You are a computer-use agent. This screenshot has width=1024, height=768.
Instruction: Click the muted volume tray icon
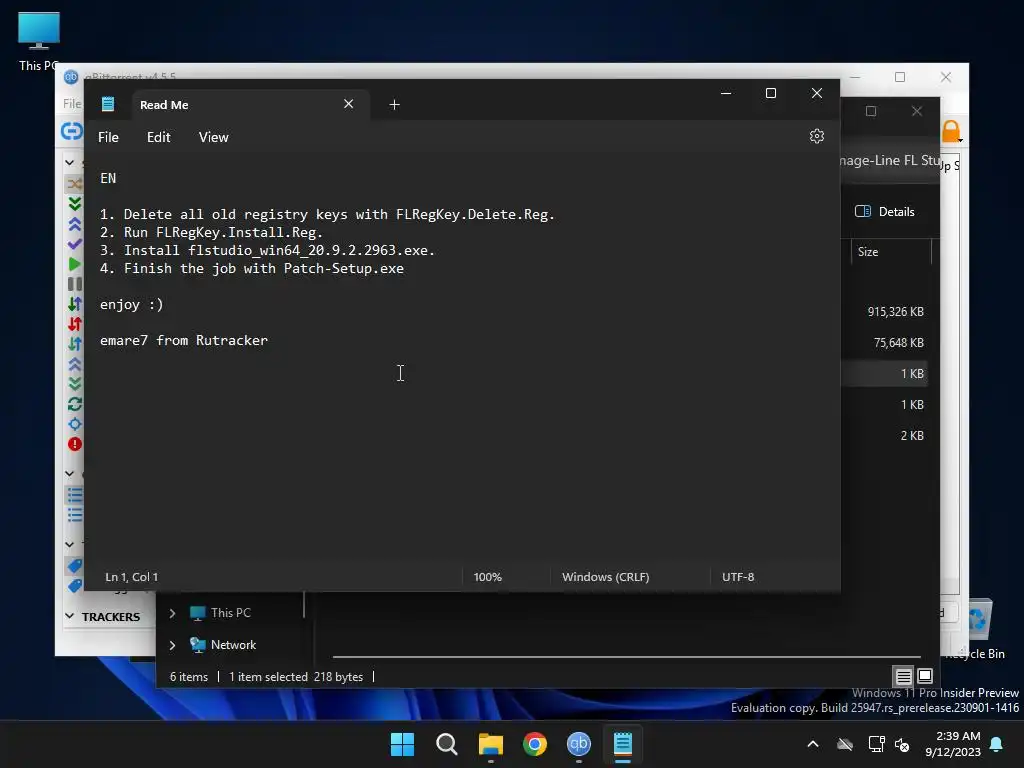pyautogui.click(x=902, y=744)
